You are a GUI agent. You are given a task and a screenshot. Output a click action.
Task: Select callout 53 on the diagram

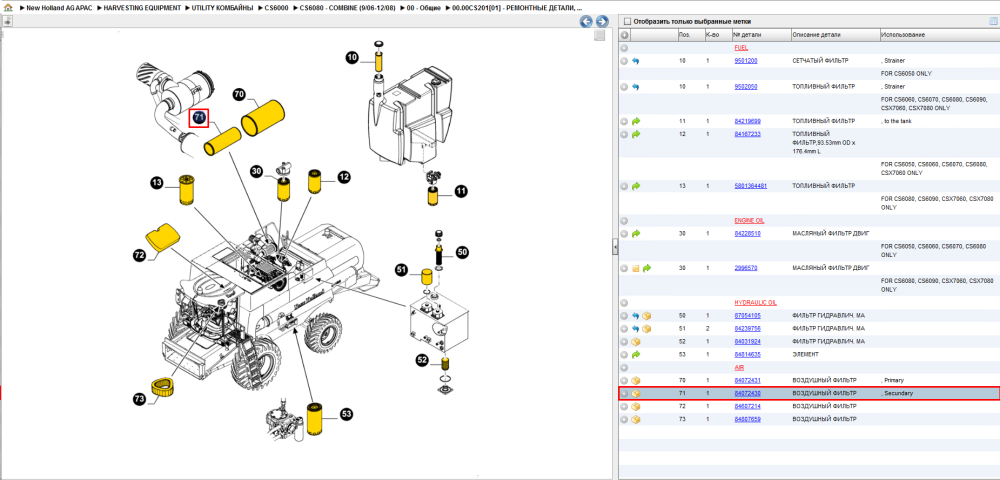pos(346,415)
